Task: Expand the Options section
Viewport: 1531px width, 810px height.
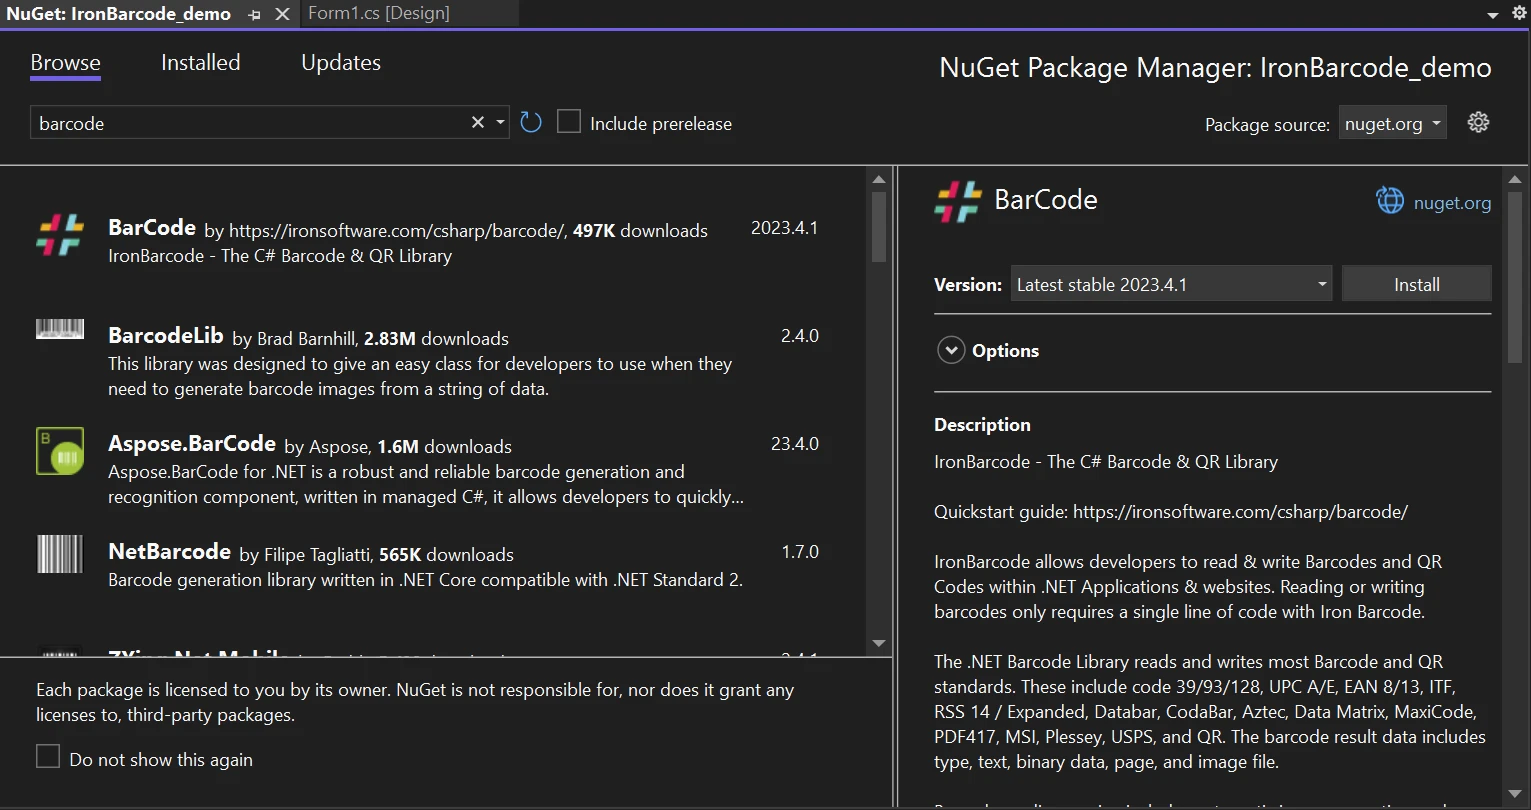Action: point(950,351)
